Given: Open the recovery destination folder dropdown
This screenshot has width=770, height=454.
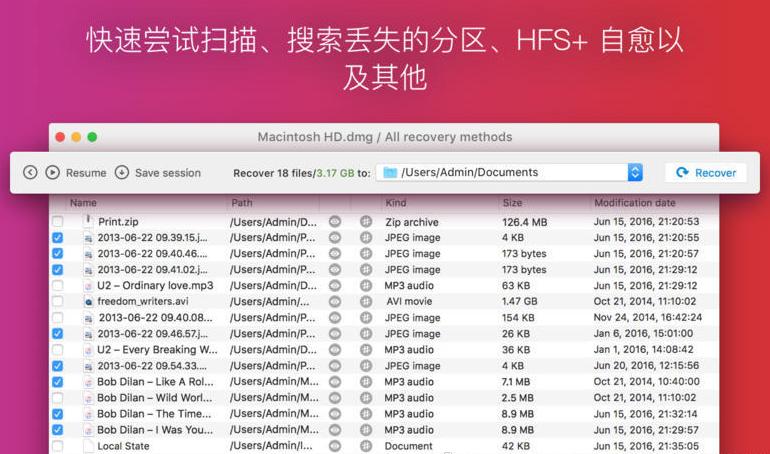Looking at the screenshot, I should click(635, 173).
